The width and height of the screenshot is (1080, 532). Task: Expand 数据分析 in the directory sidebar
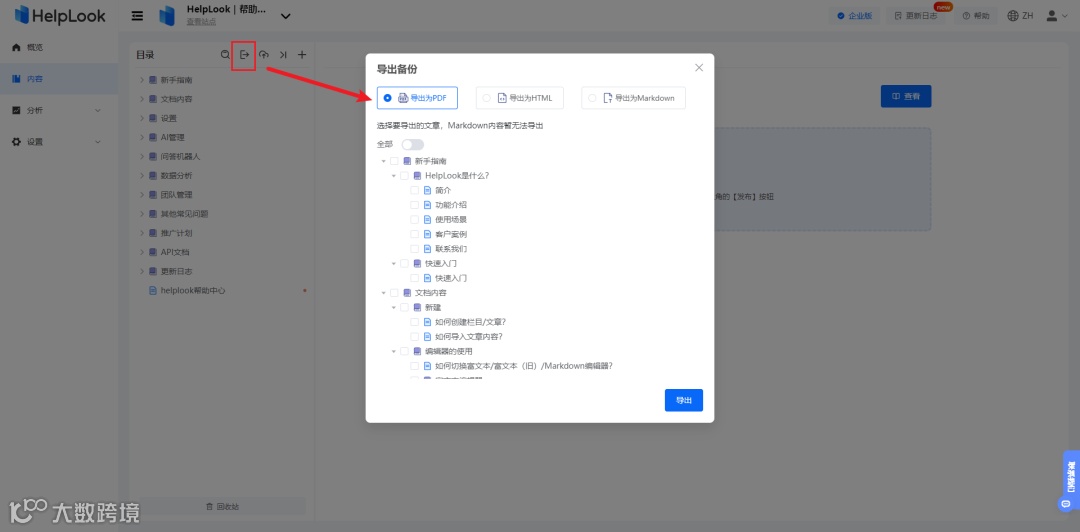coord(142,176)
